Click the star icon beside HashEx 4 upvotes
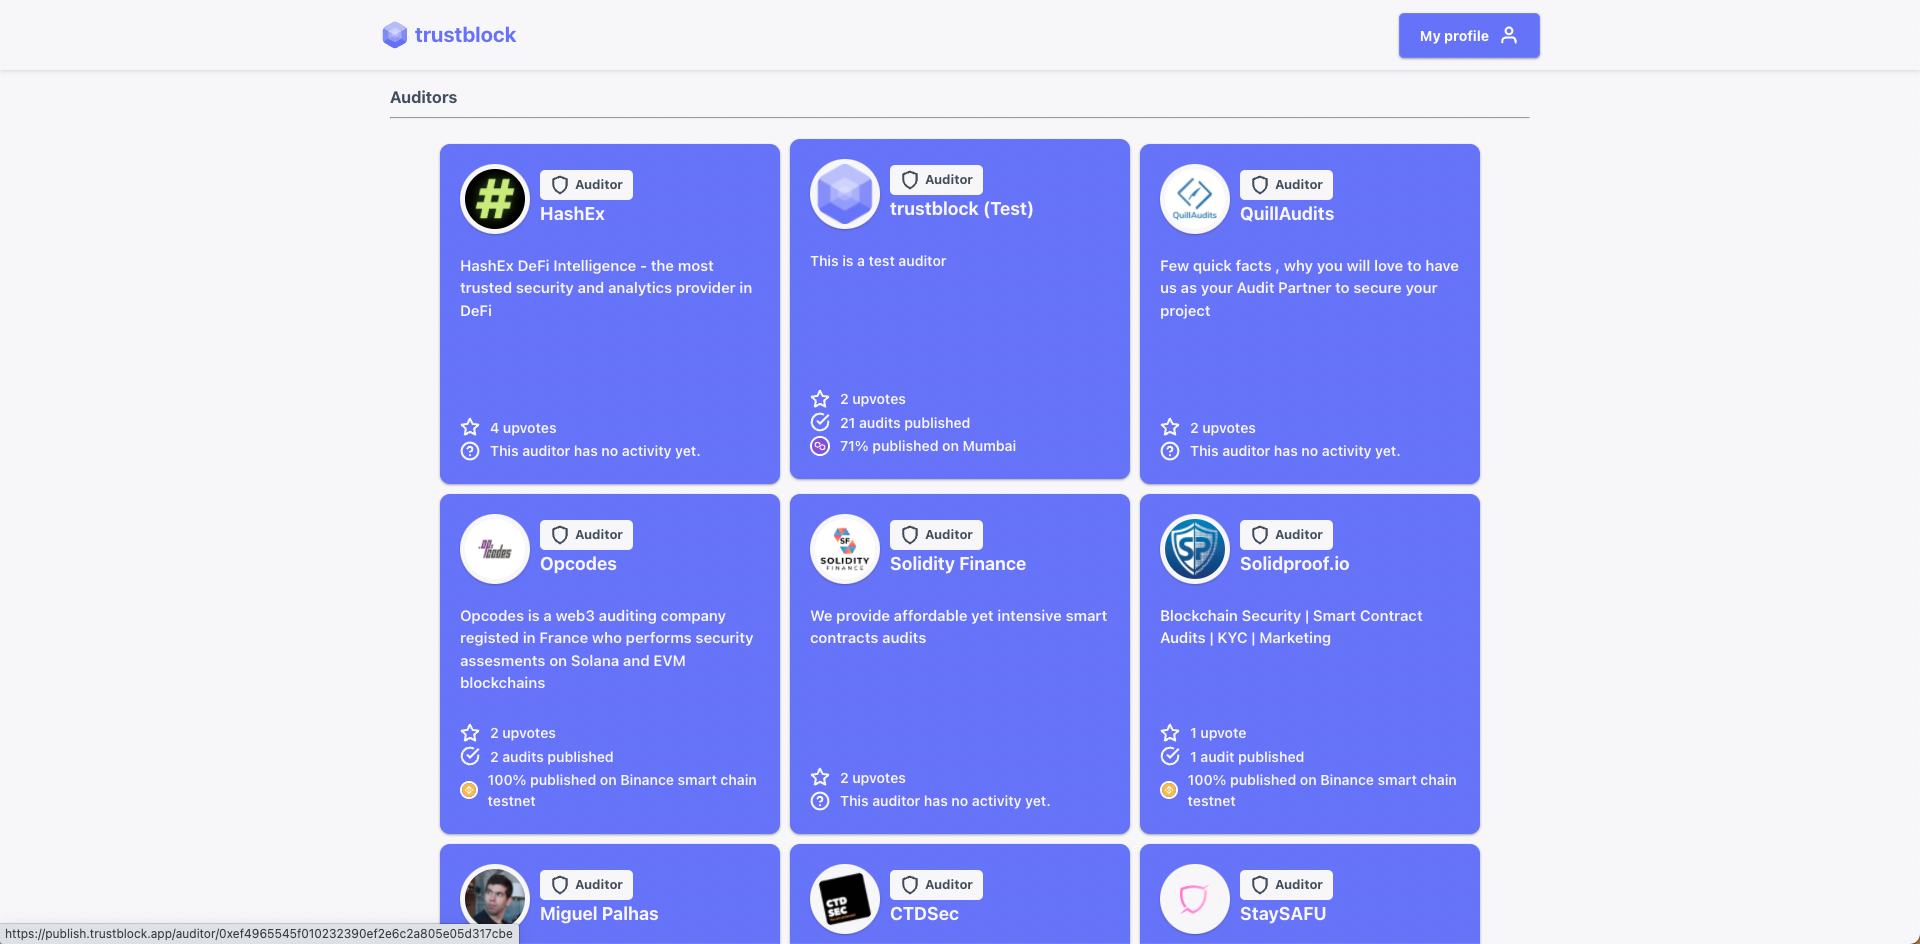The image size is (1920, 944). coord(470,427)
